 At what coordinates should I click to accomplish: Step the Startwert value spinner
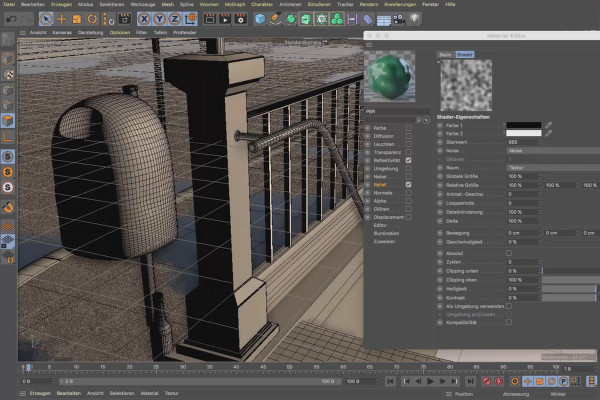[x=539, y=142]
